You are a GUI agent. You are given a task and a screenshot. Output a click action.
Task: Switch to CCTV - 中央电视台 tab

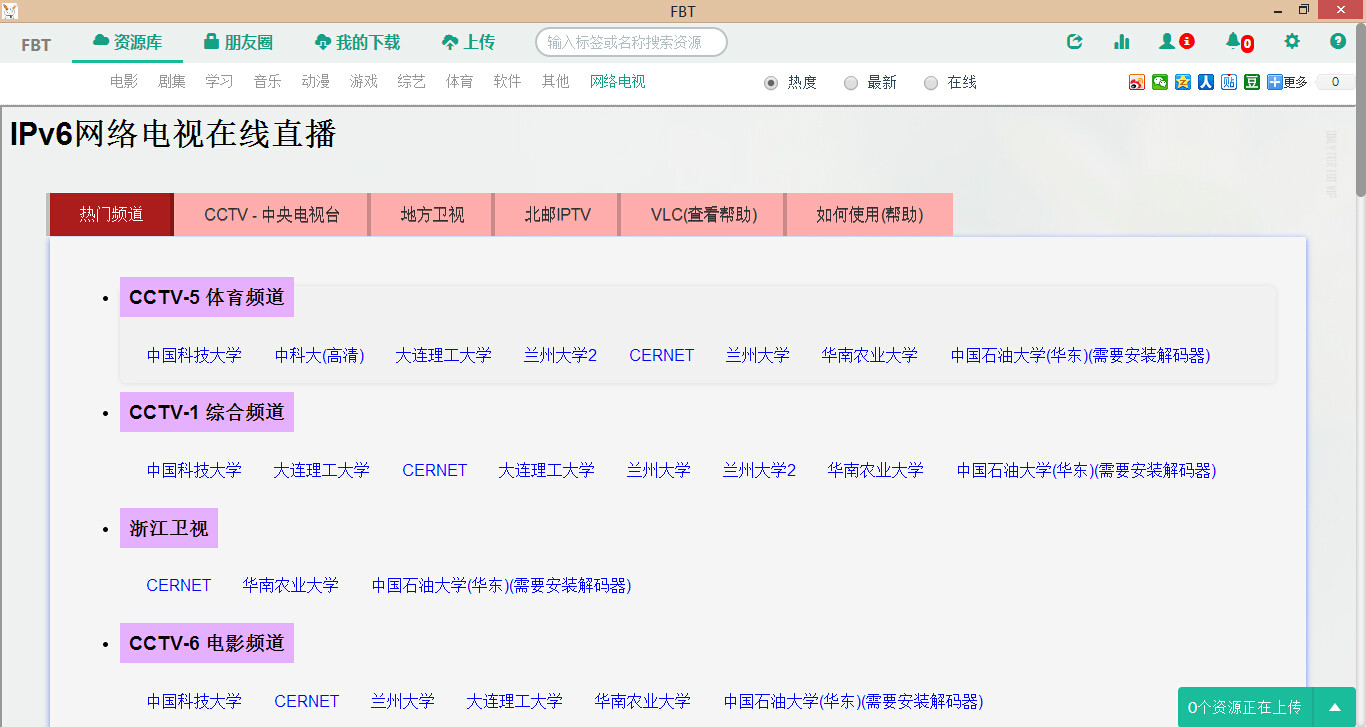click(x=272, y=214)
